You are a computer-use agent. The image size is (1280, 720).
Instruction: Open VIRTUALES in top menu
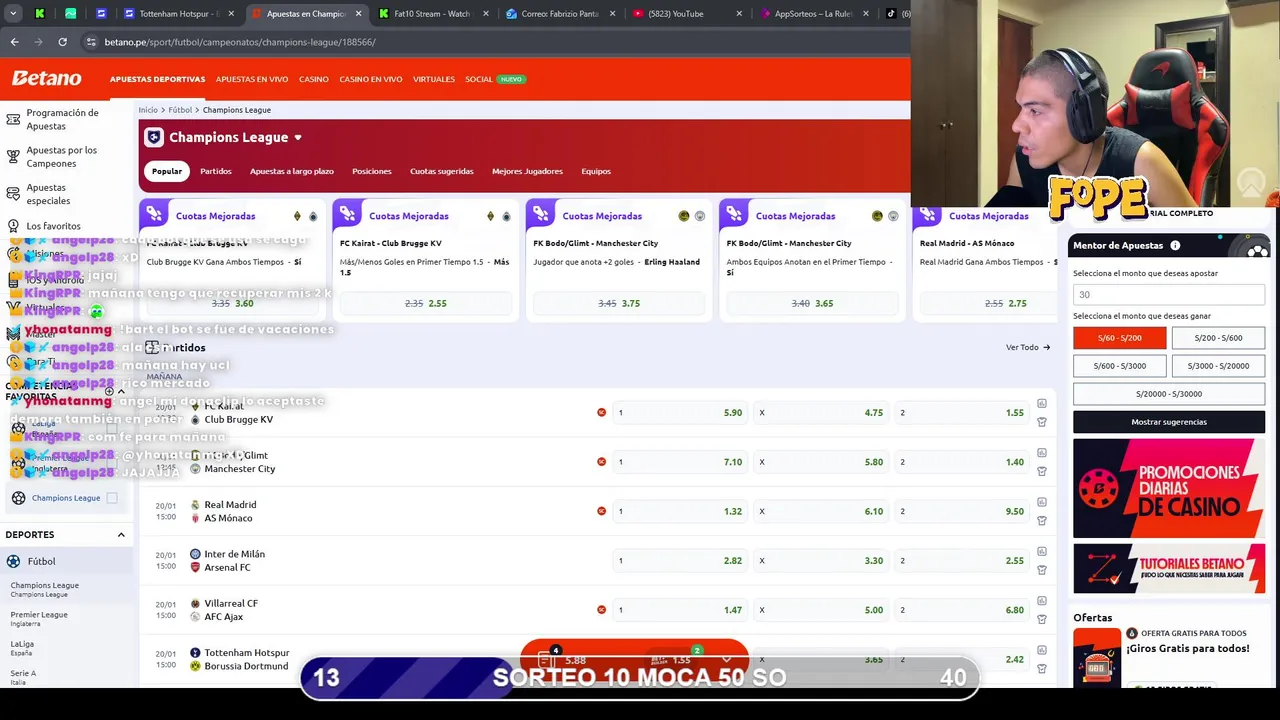point(434,79)
